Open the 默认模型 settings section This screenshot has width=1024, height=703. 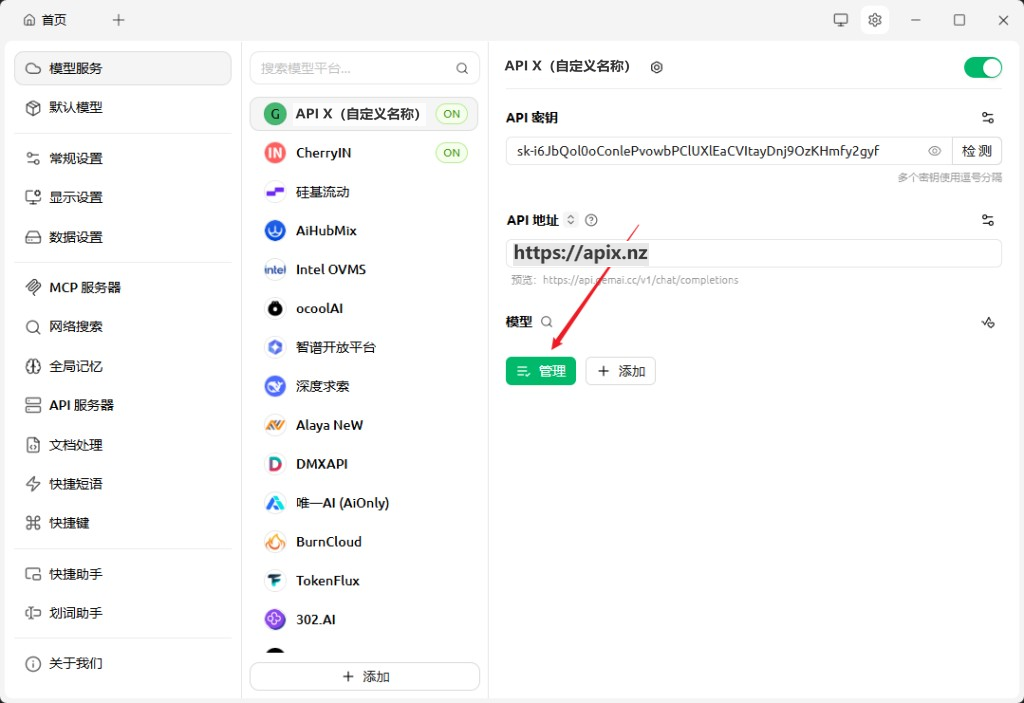[123, 107]
